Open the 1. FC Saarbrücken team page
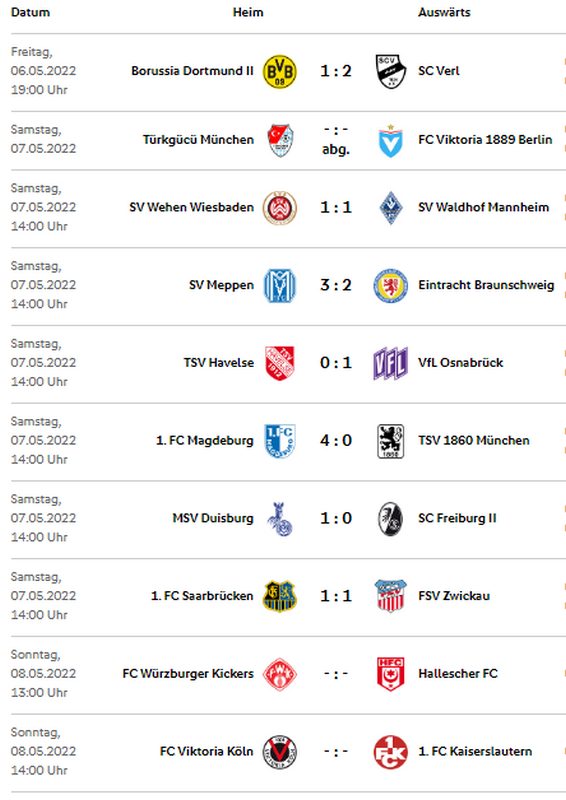Screen dimensions: 566x800 pyautogui.click(x=202, y=596)
